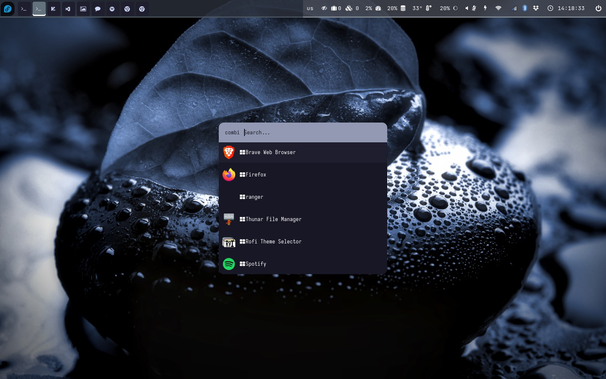
Task: Switch to the first terminal workspace
Action: click(24, 8)
